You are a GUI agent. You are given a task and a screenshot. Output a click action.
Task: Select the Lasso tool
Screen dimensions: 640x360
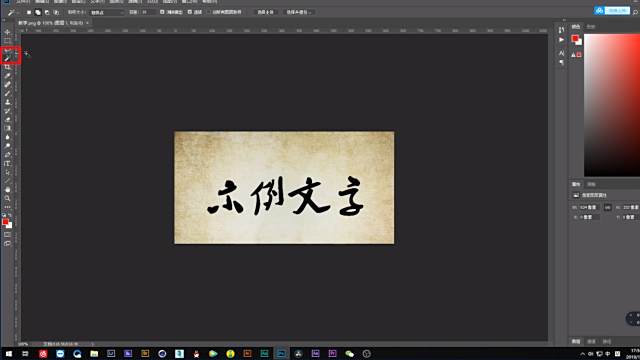pos(7,50)
